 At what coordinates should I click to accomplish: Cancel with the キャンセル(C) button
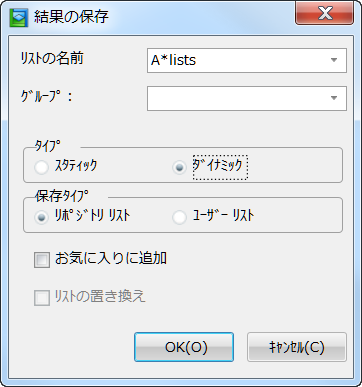297,347
